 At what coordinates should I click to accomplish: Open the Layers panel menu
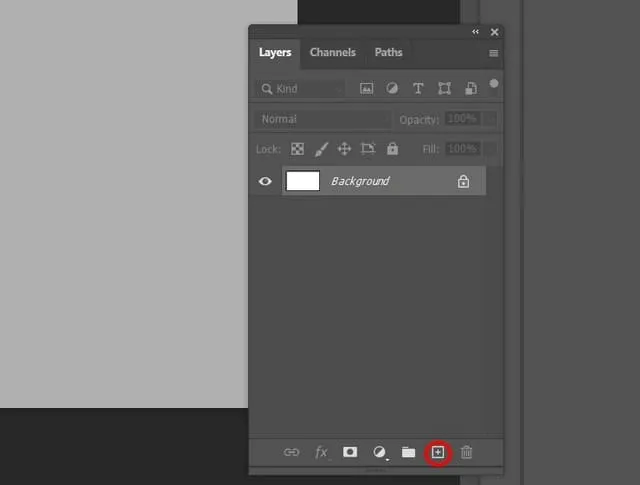click(x=493, y=53)
